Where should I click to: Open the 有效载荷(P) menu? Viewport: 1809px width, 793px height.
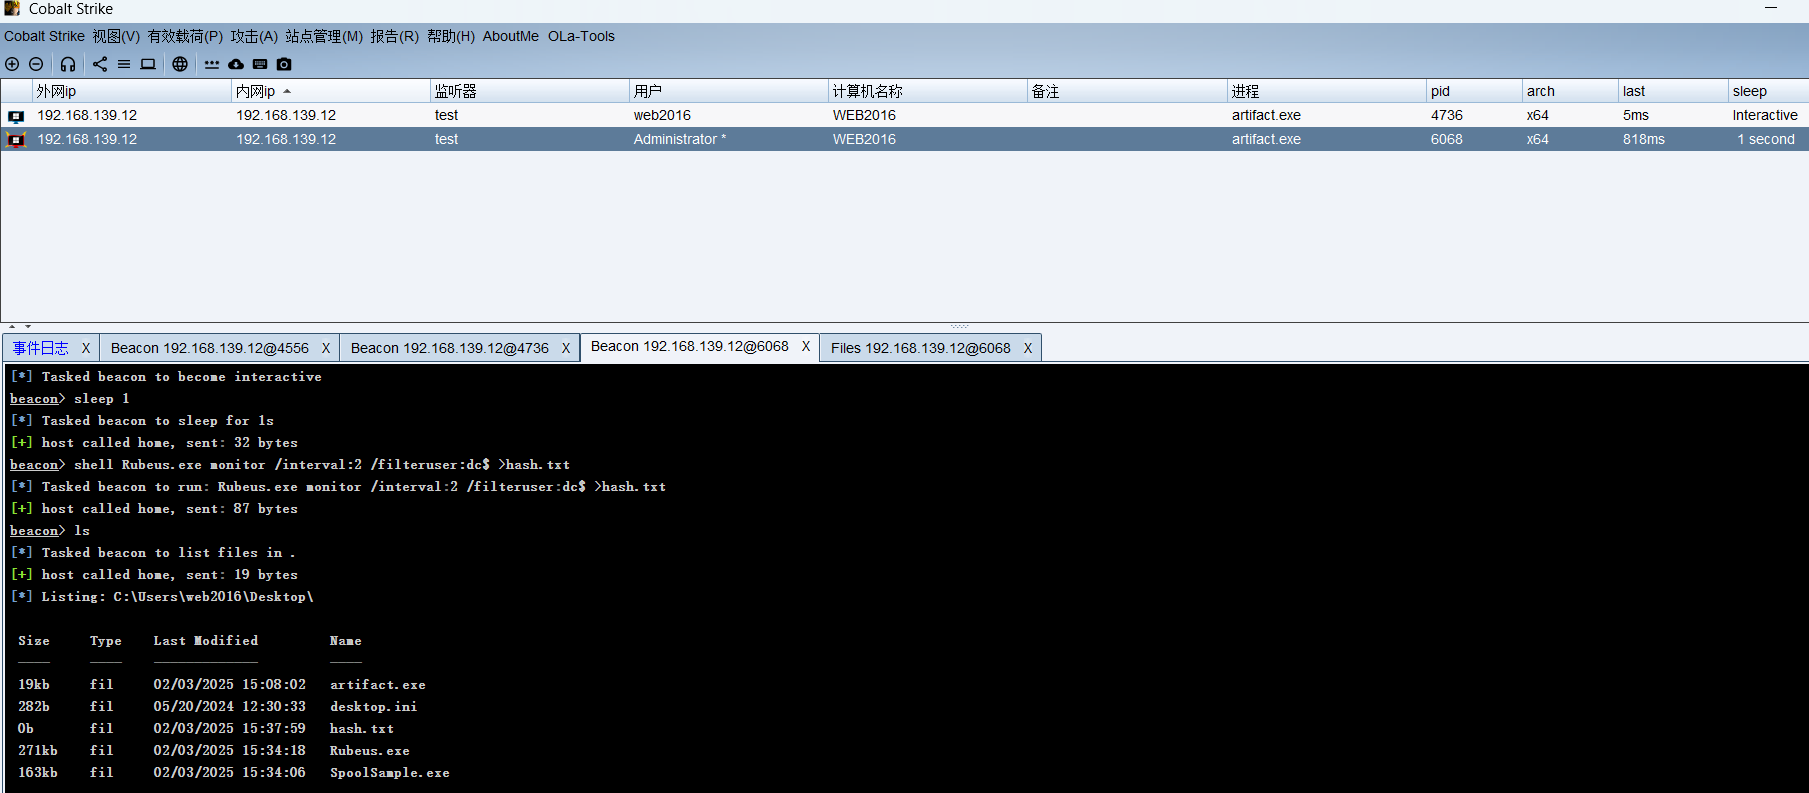pyautogui.click(x=185, y=36)
